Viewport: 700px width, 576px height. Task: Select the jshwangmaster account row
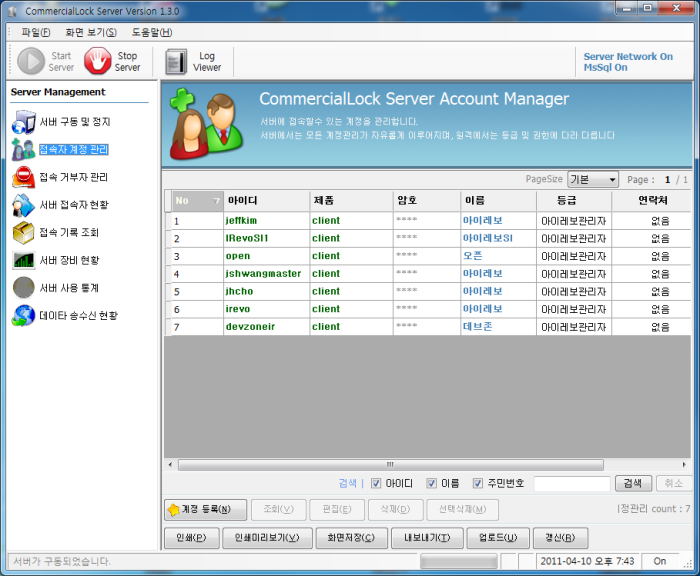click(428, 274)
